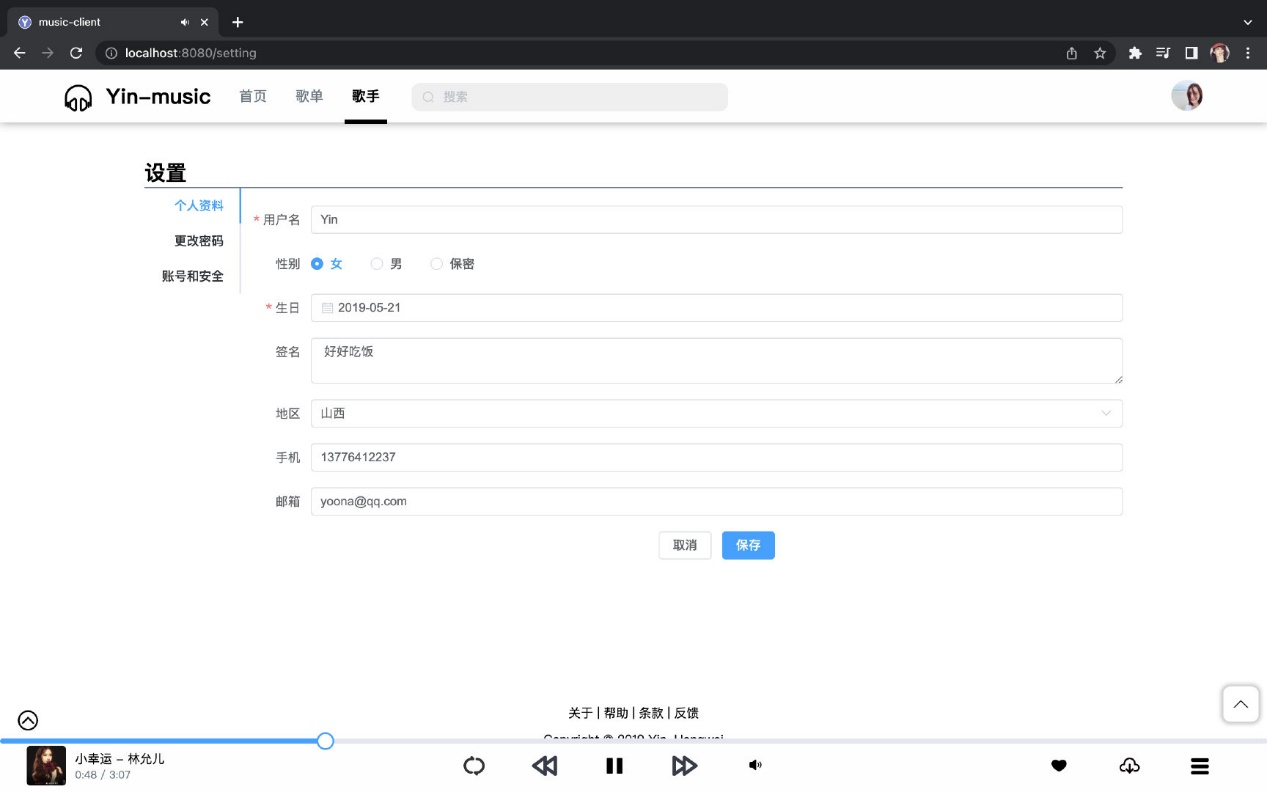Click the scroll-to-top arrow button
This screenshot has height=792, width=1267.
pyautogui.click(x=1240, y=704)
